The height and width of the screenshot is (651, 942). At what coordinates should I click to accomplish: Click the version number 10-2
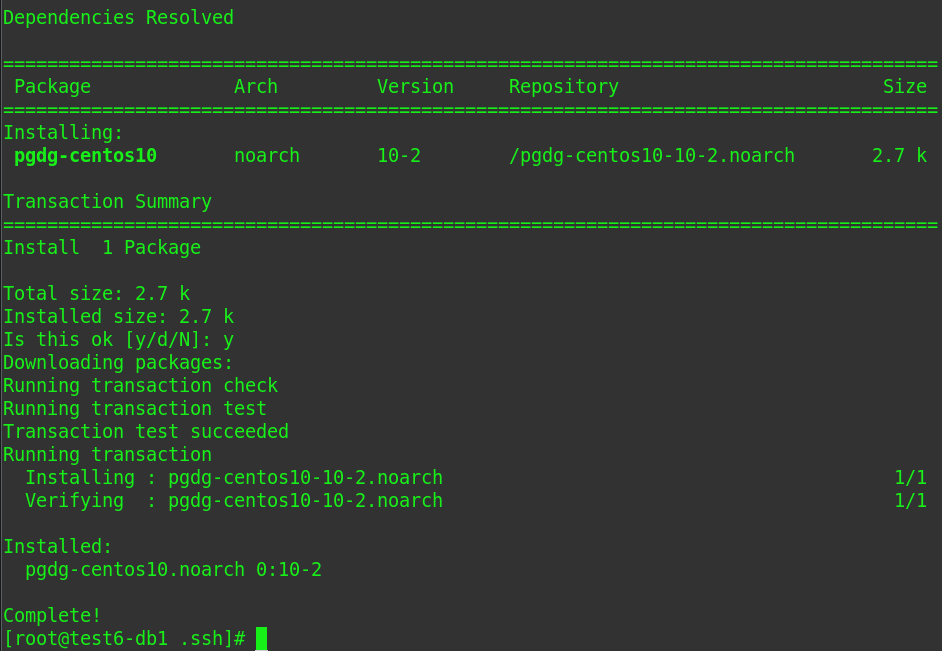pos(398,155)
